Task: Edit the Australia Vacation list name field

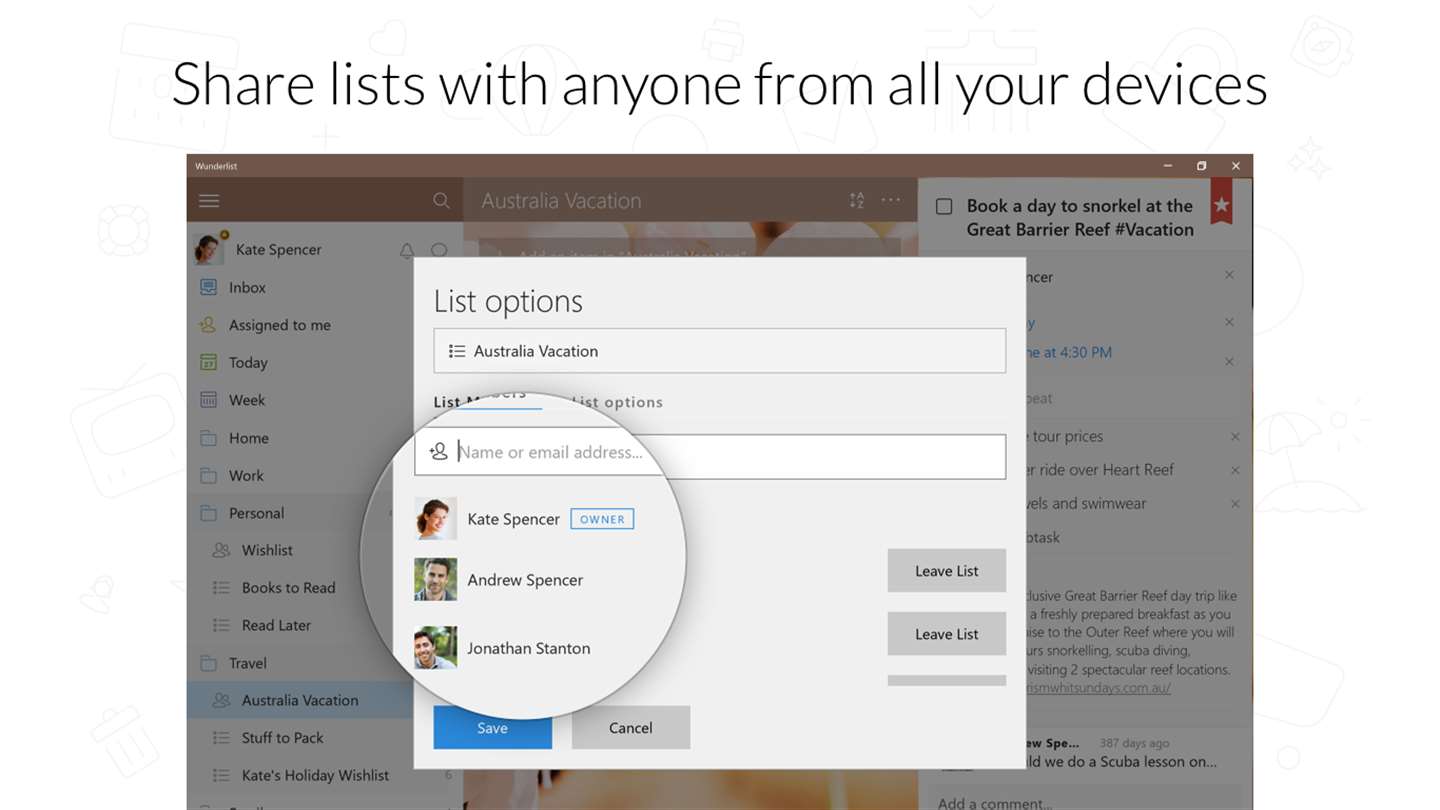Action: pos(720,351)
